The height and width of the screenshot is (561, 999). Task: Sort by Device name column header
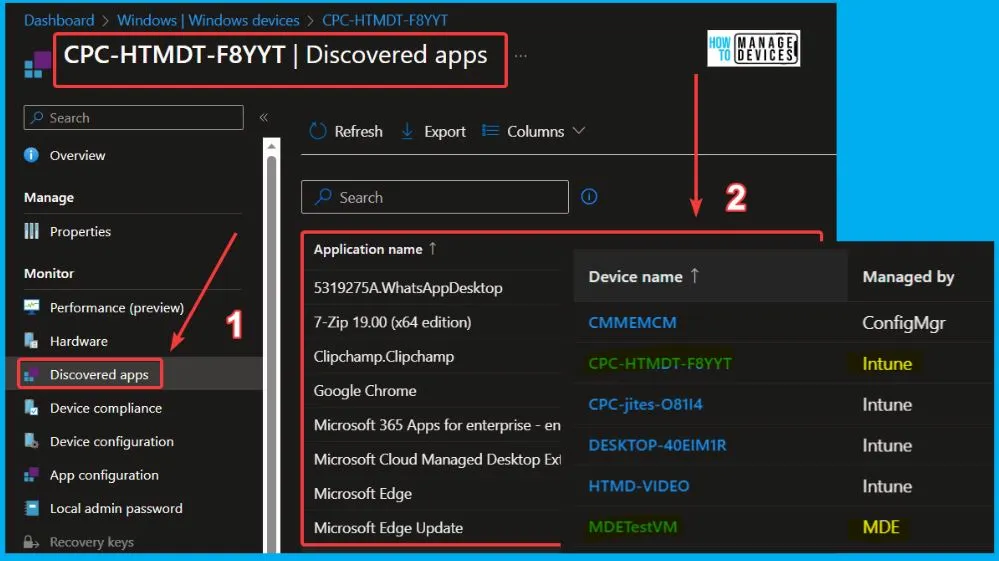click(x=635, y=276)
